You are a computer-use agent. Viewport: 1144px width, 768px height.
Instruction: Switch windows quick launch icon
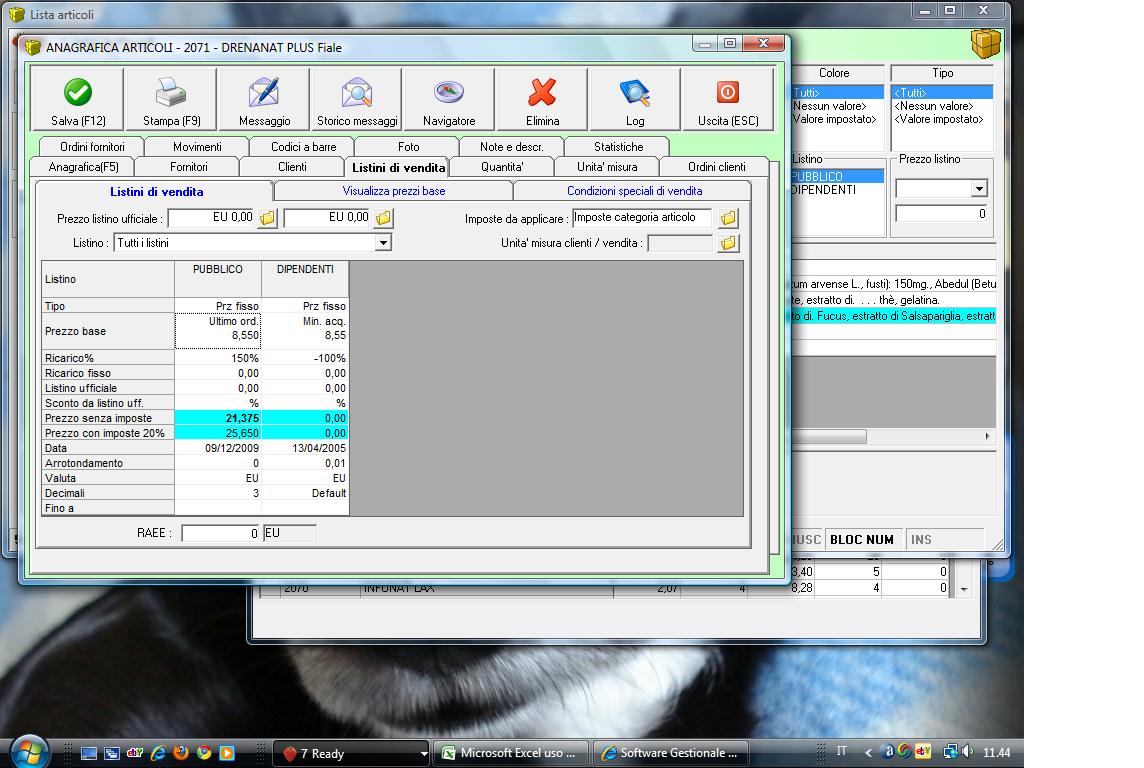tap(112, 753)
